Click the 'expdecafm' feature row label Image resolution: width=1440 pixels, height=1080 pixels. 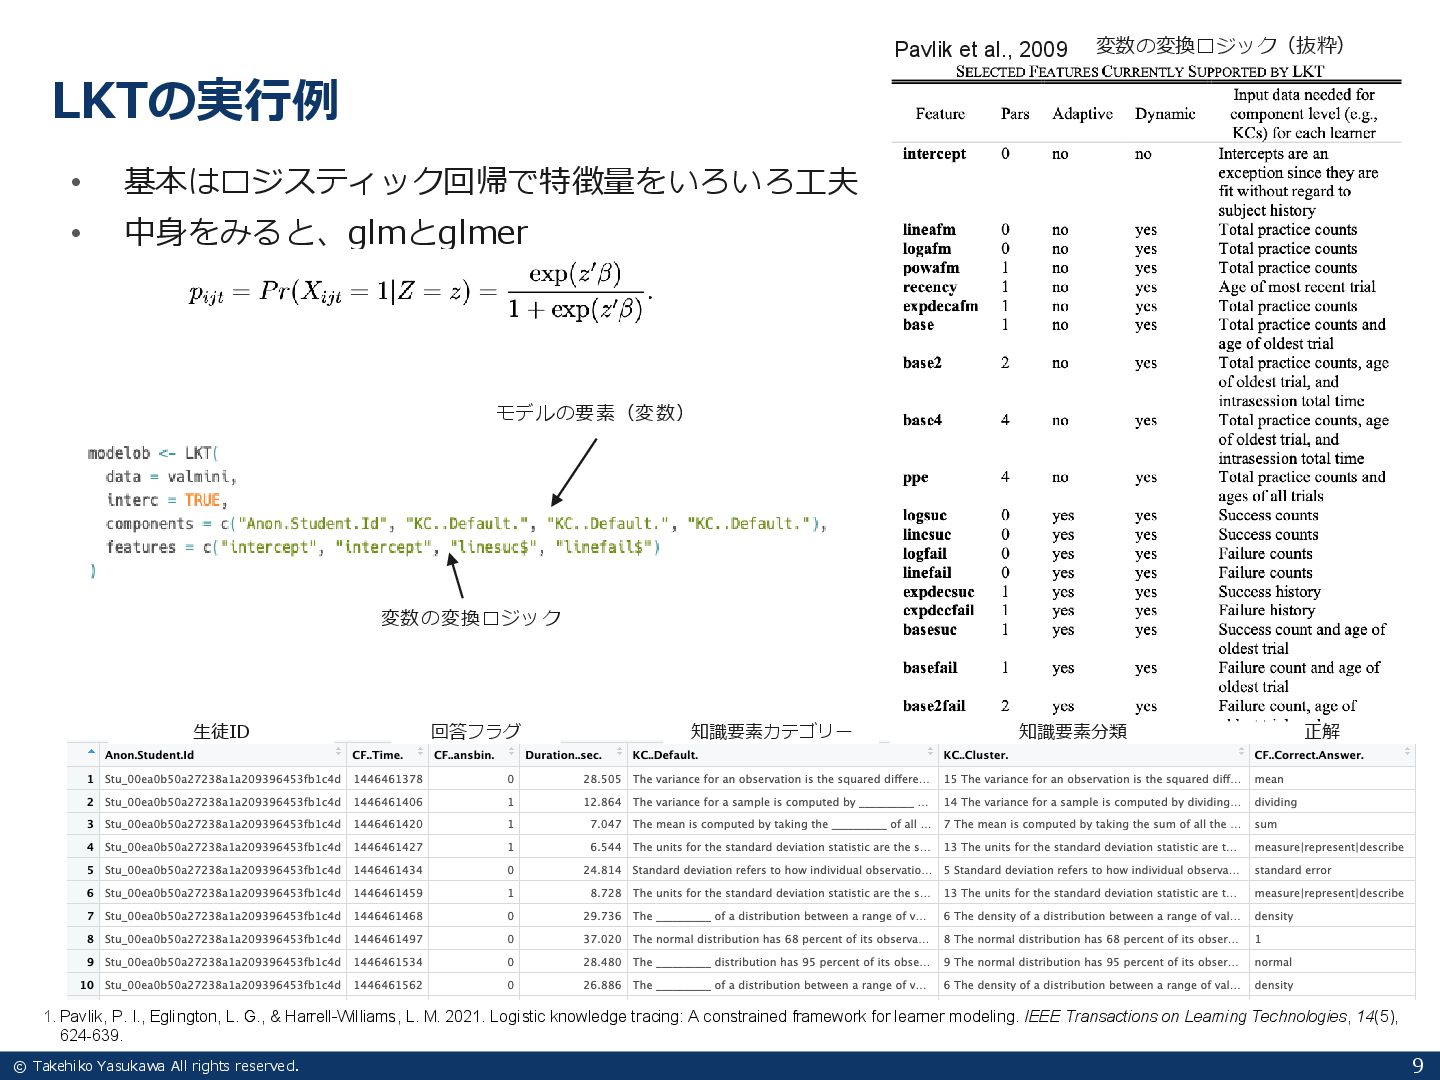pyautogui.click(x=940, y=306)
